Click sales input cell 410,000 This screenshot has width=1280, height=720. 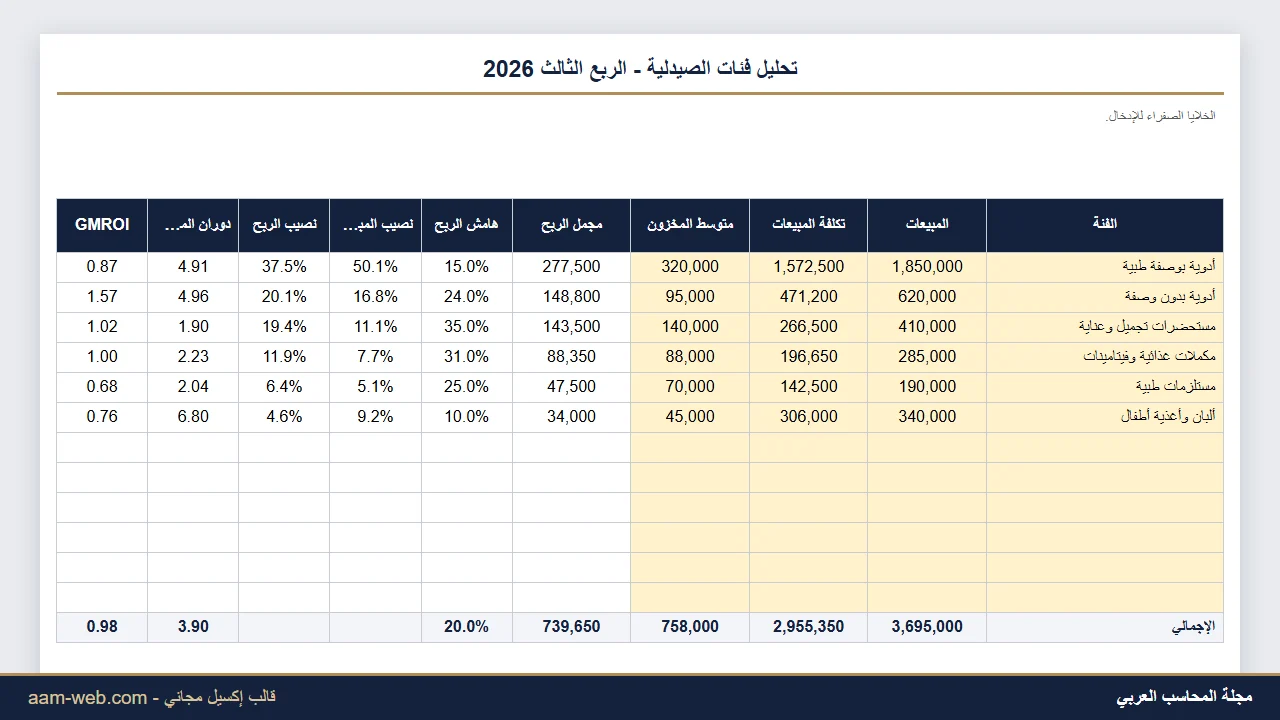tap(927, 327)
